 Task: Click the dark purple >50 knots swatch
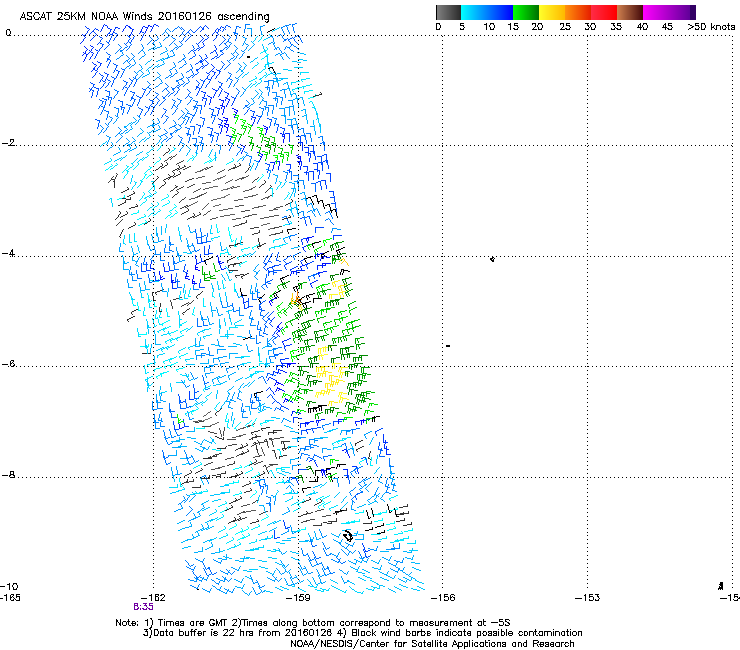point(693,12)
